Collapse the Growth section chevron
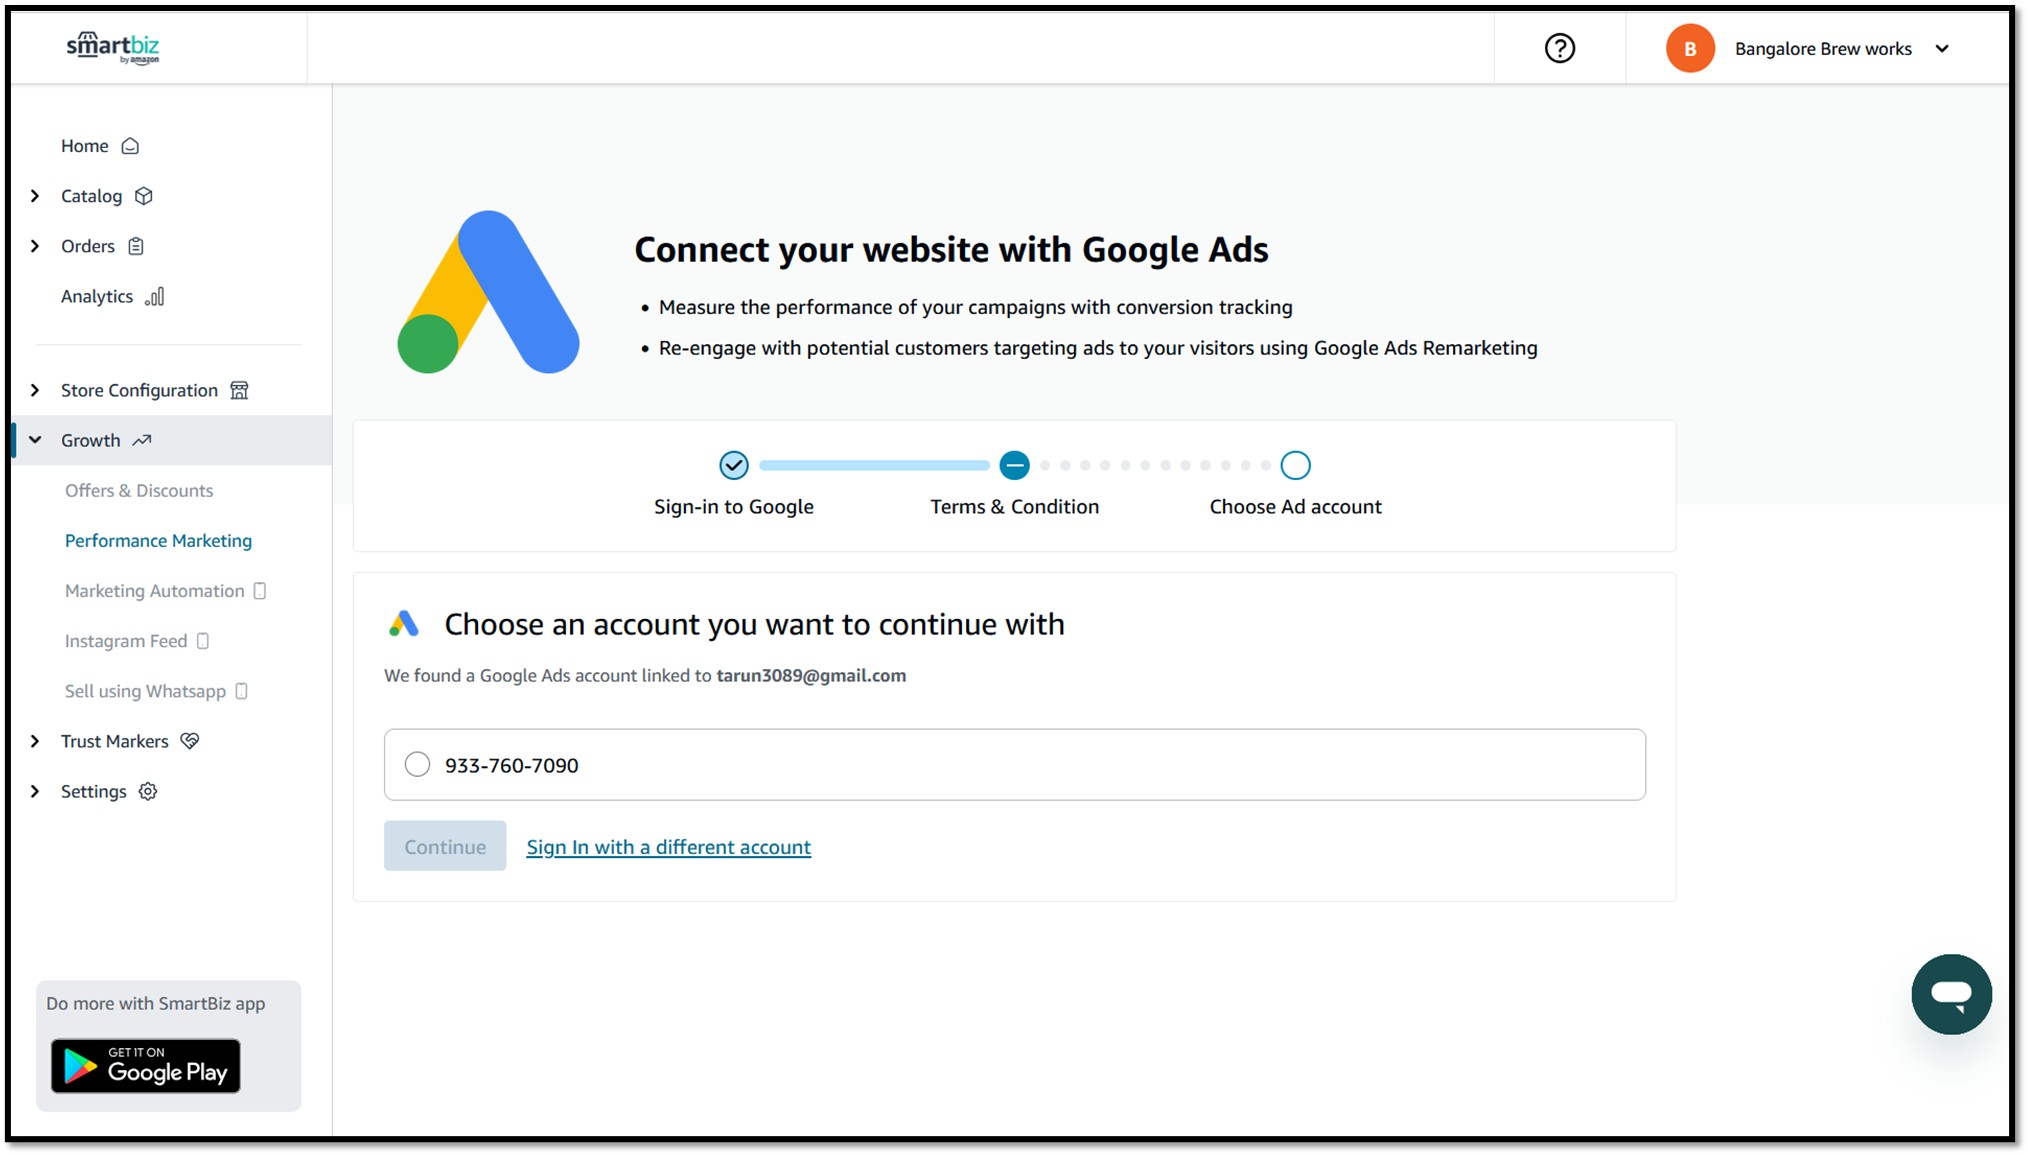 [x=35, y=440]
